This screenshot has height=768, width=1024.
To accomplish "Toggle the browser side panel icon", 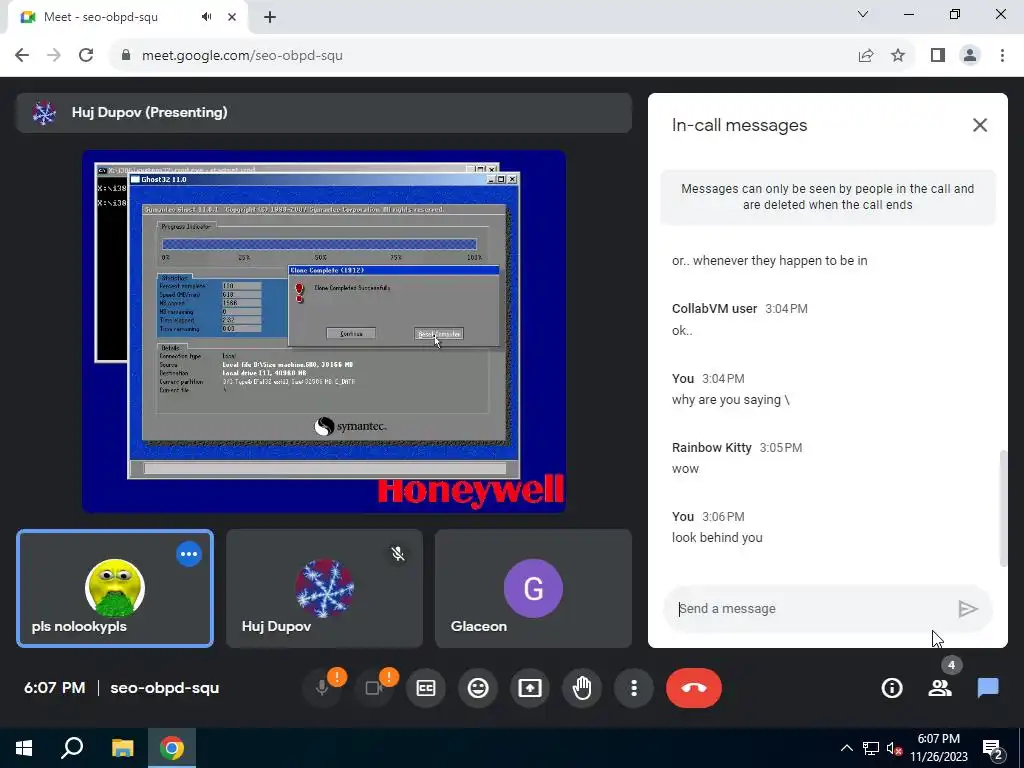I will pyautogui.click(x=938, y=56).
